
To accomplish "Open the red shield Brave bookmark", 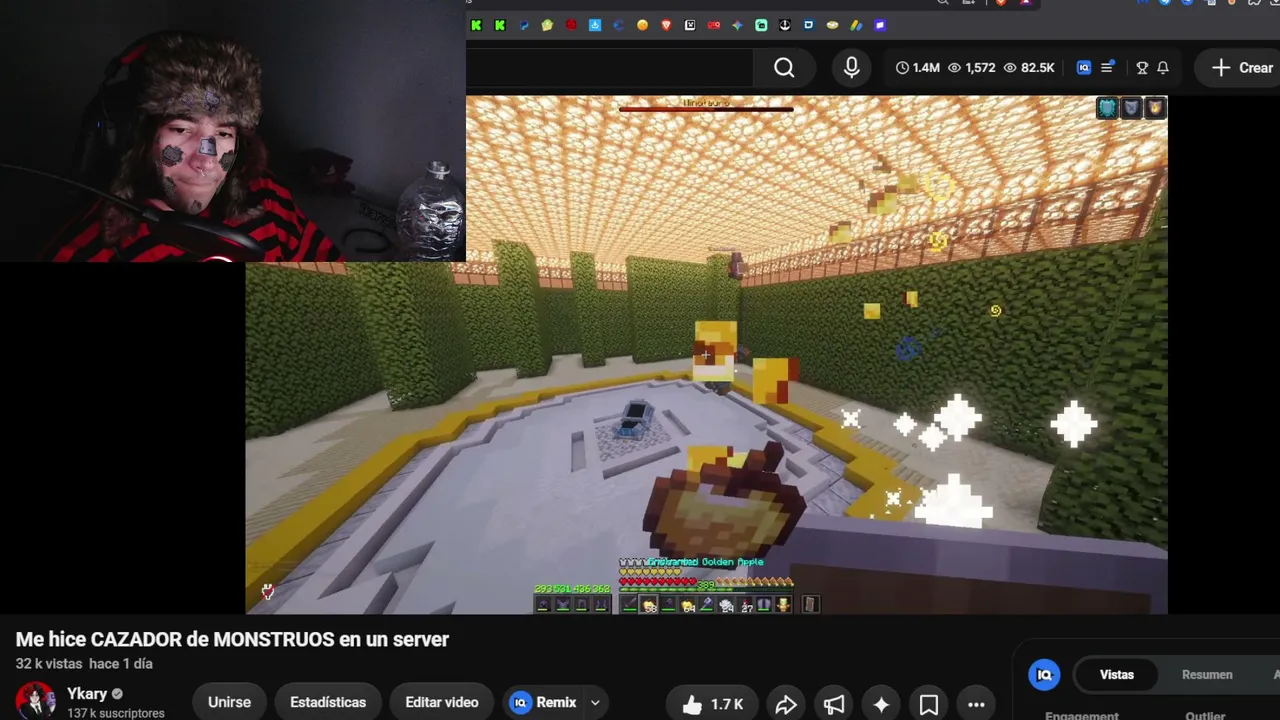I will [666, 25].
